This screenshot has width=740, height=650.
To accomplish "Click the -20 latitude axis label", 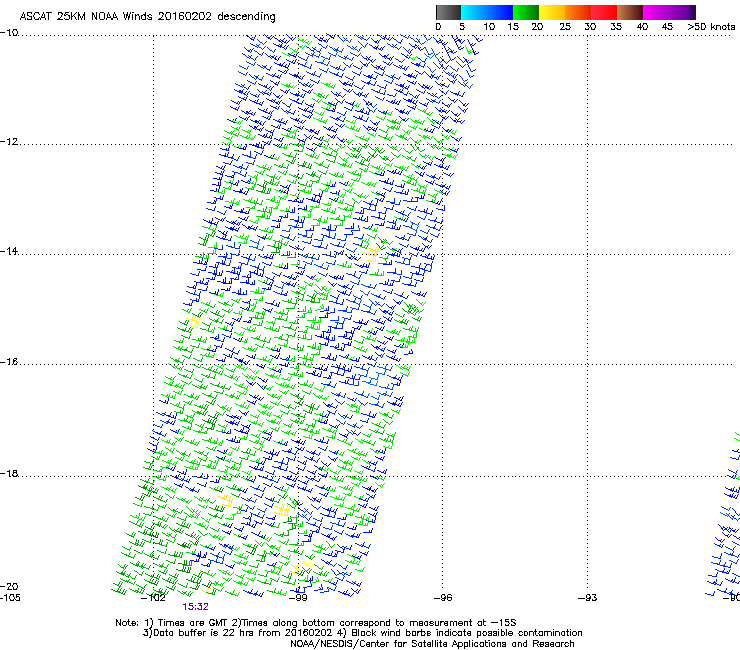I will [x=9, y=586].
